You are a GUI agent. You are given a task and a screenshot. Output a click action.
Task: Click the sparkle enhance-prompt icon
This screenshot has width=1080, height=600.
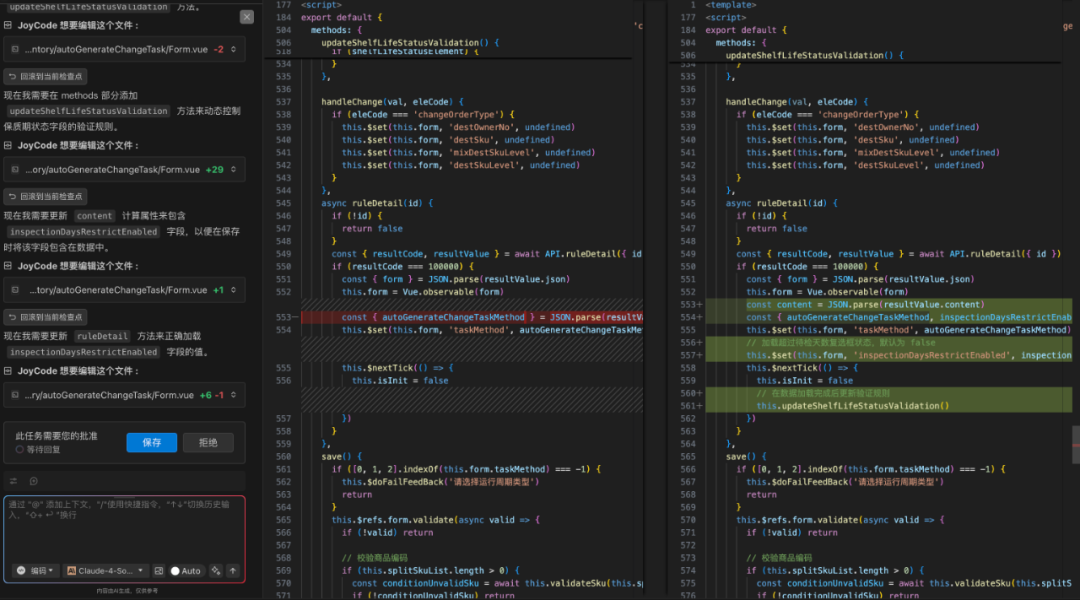point(216,571)
